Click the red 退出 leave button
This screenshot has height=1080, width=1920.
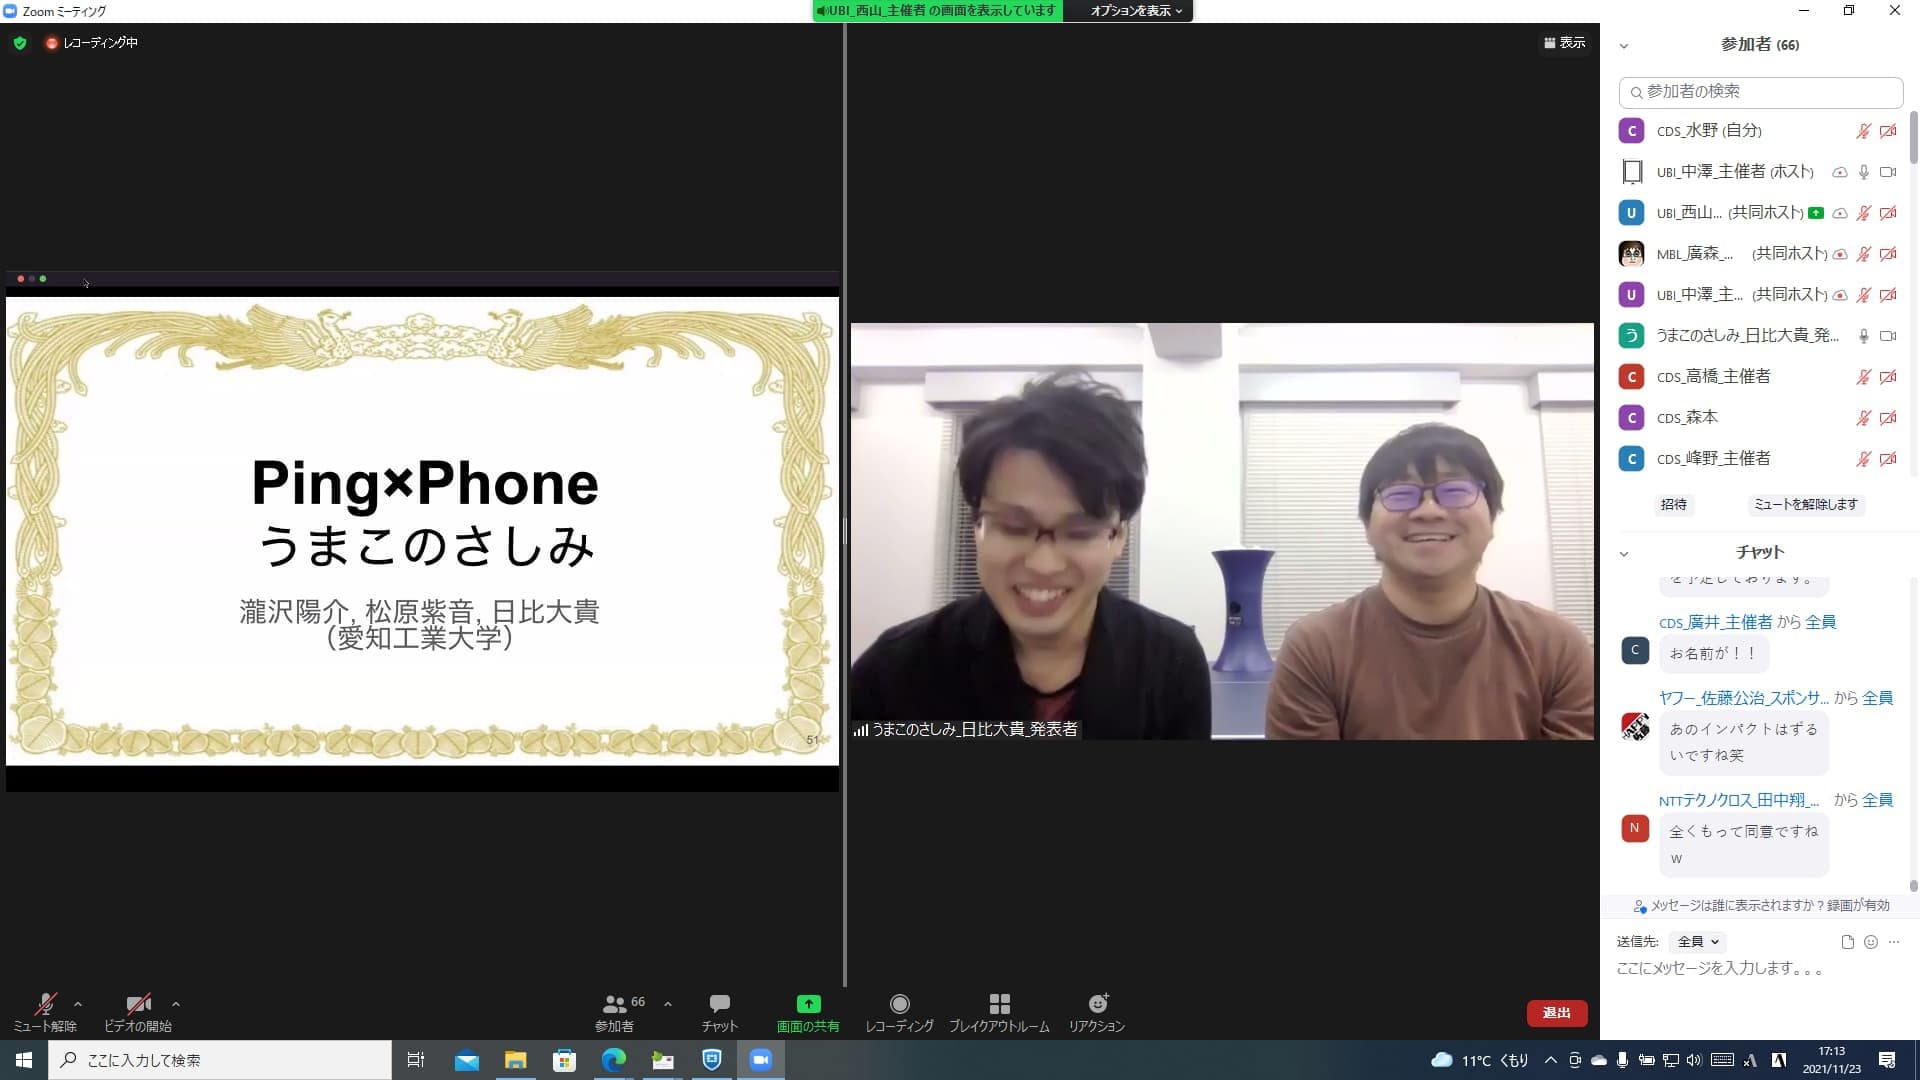1556,1013
